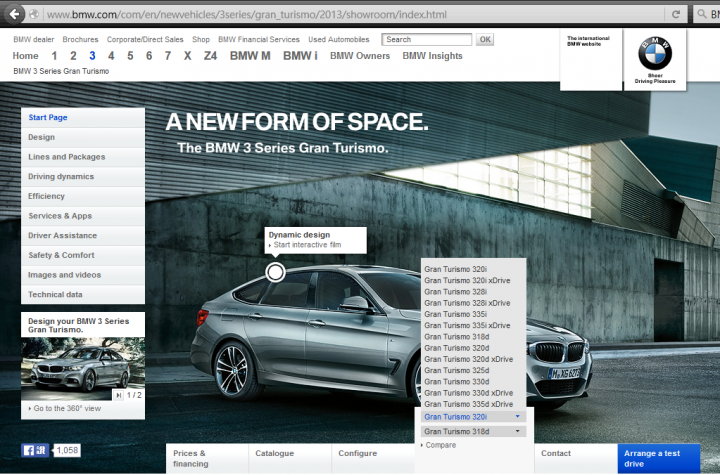The height and width of the screenshot is (475, 720).
Task: Go to Lines and Packages
Action: tap(83, 157)
